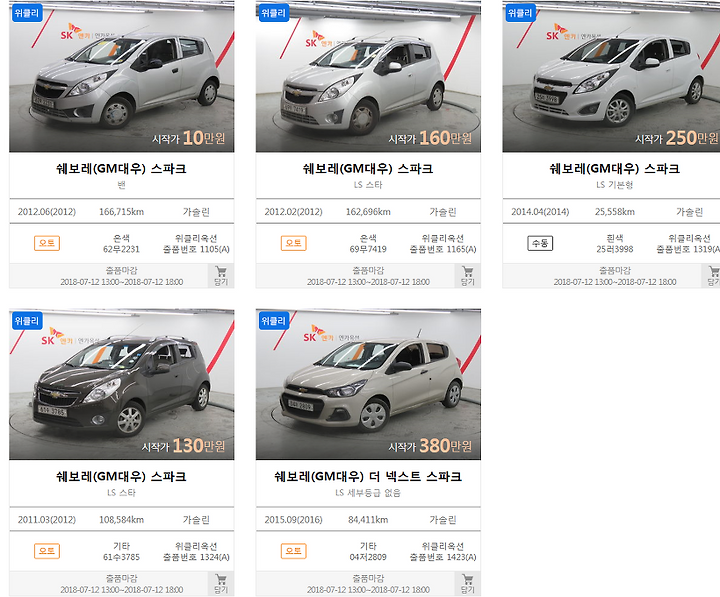Image resolution: width=720 pixels, height=597 pixels.
Task: Click cart icon on 250만원 listing
Action: (713, 276)
